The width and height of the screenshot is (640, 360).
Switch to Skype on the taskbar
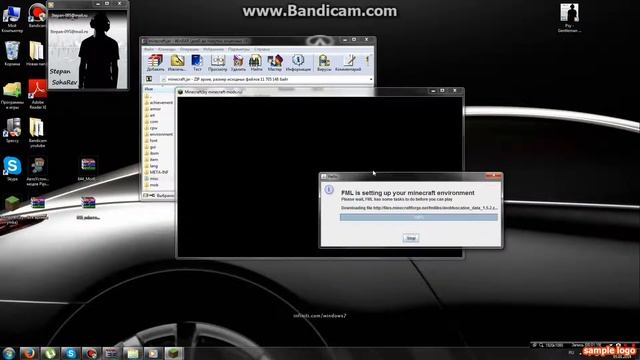click(x=71, y=353)
